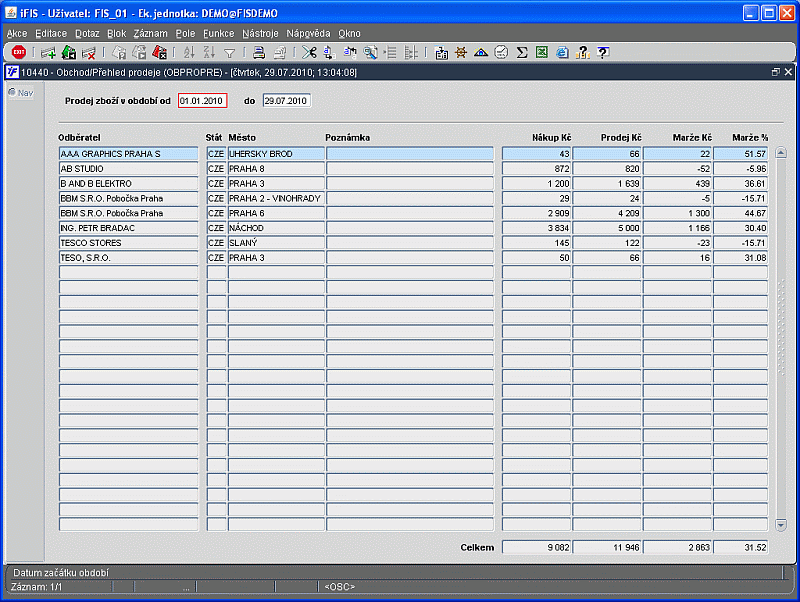The height and width of the screenshot is (602, 800).
Task: Click the round clock chart icon
Action: (x=502, y=52)
